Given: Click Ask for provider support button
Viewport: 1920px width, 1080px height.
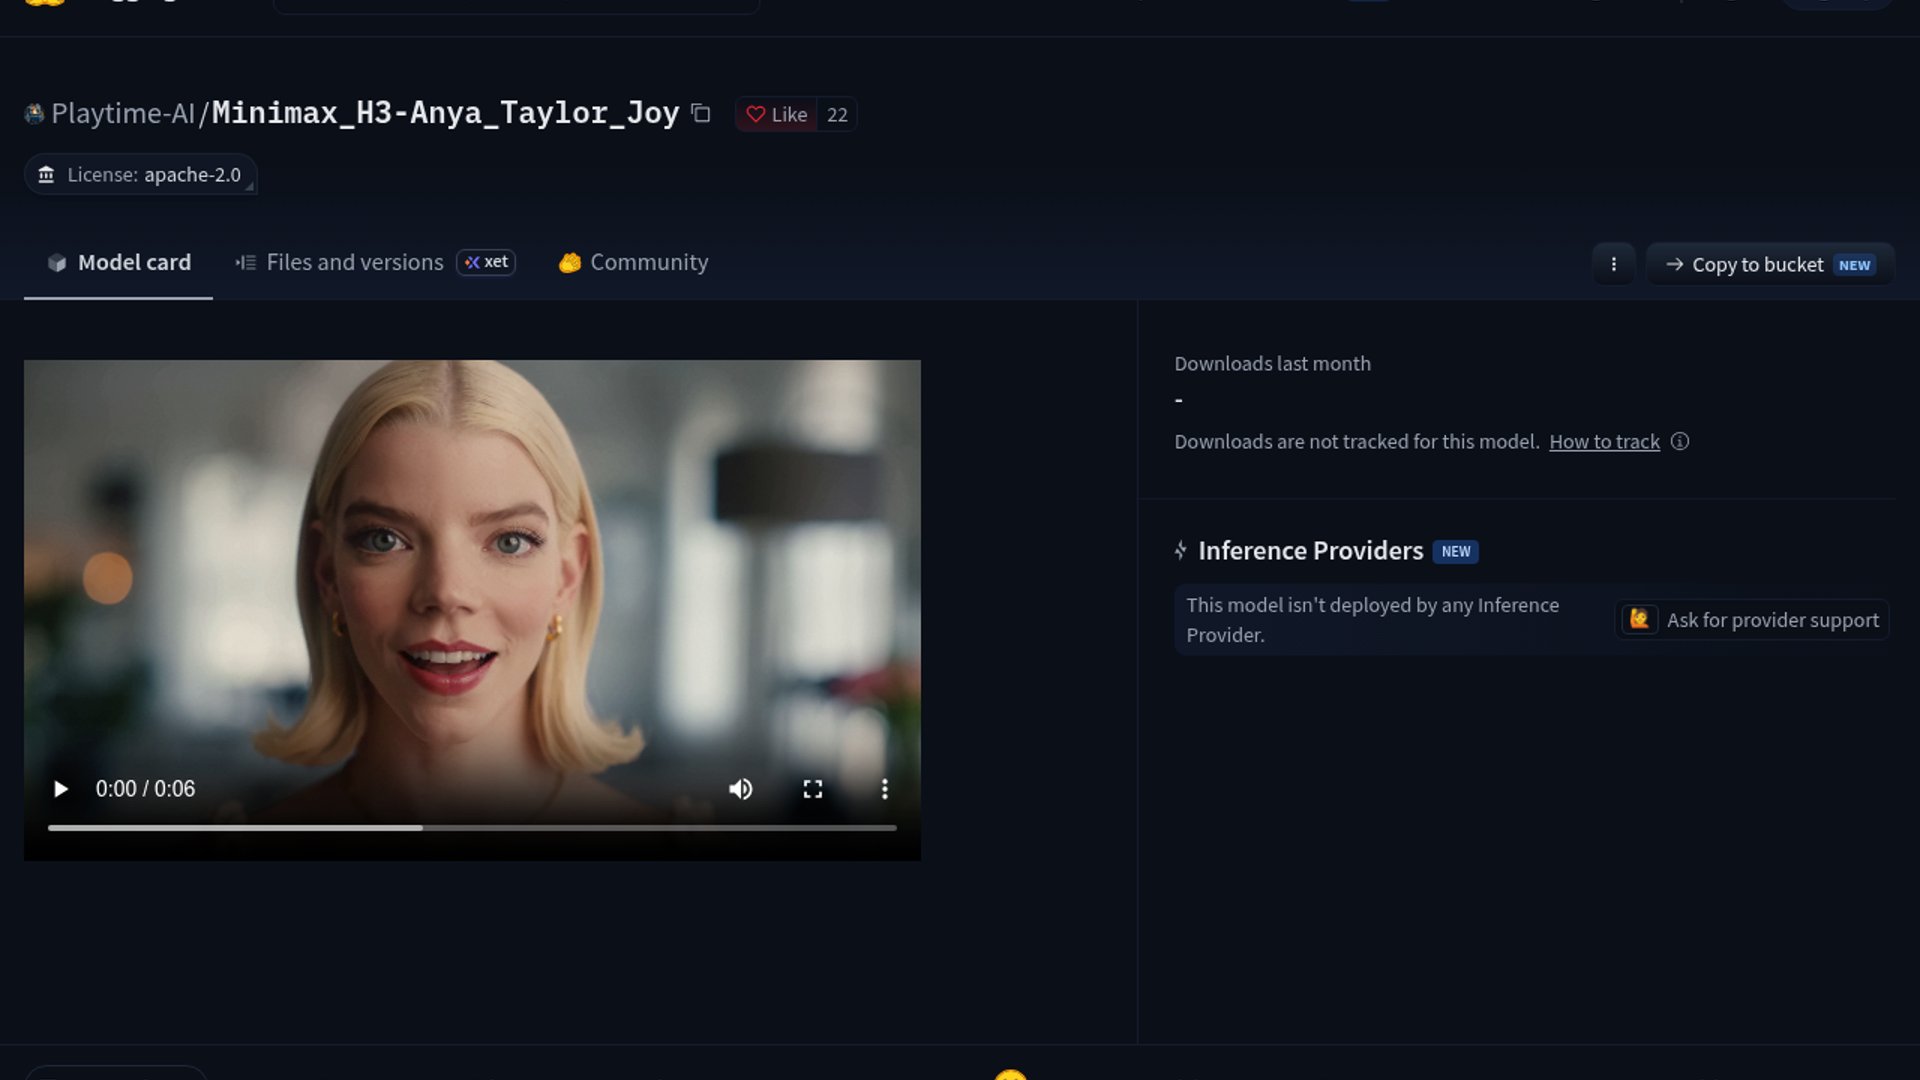Looking at the screenshot, I should 1751,620.
